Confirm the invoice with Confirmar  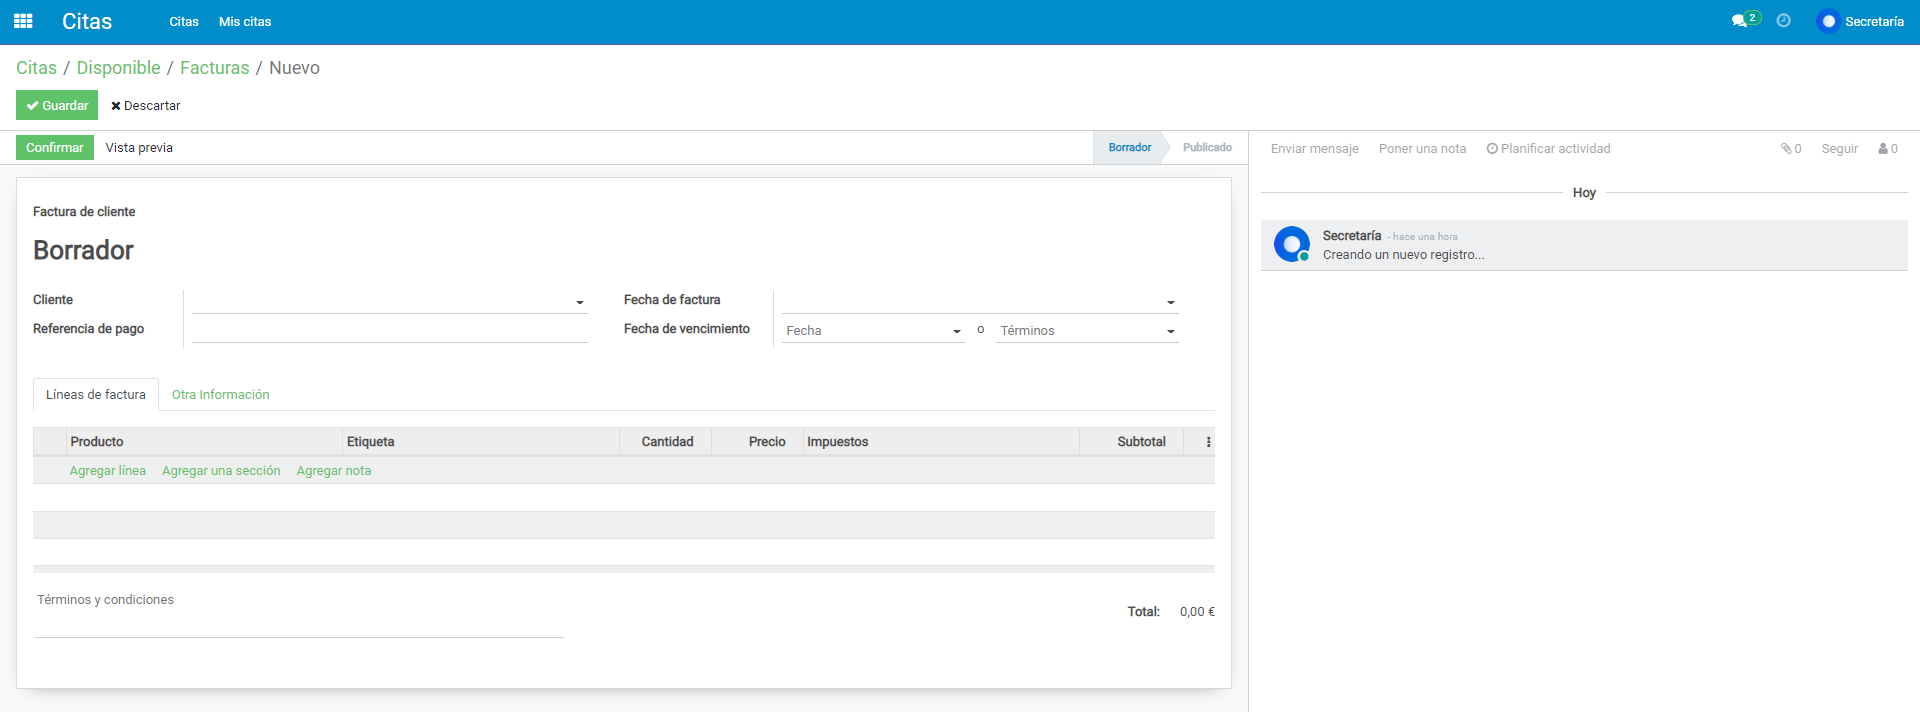point(55,148)
